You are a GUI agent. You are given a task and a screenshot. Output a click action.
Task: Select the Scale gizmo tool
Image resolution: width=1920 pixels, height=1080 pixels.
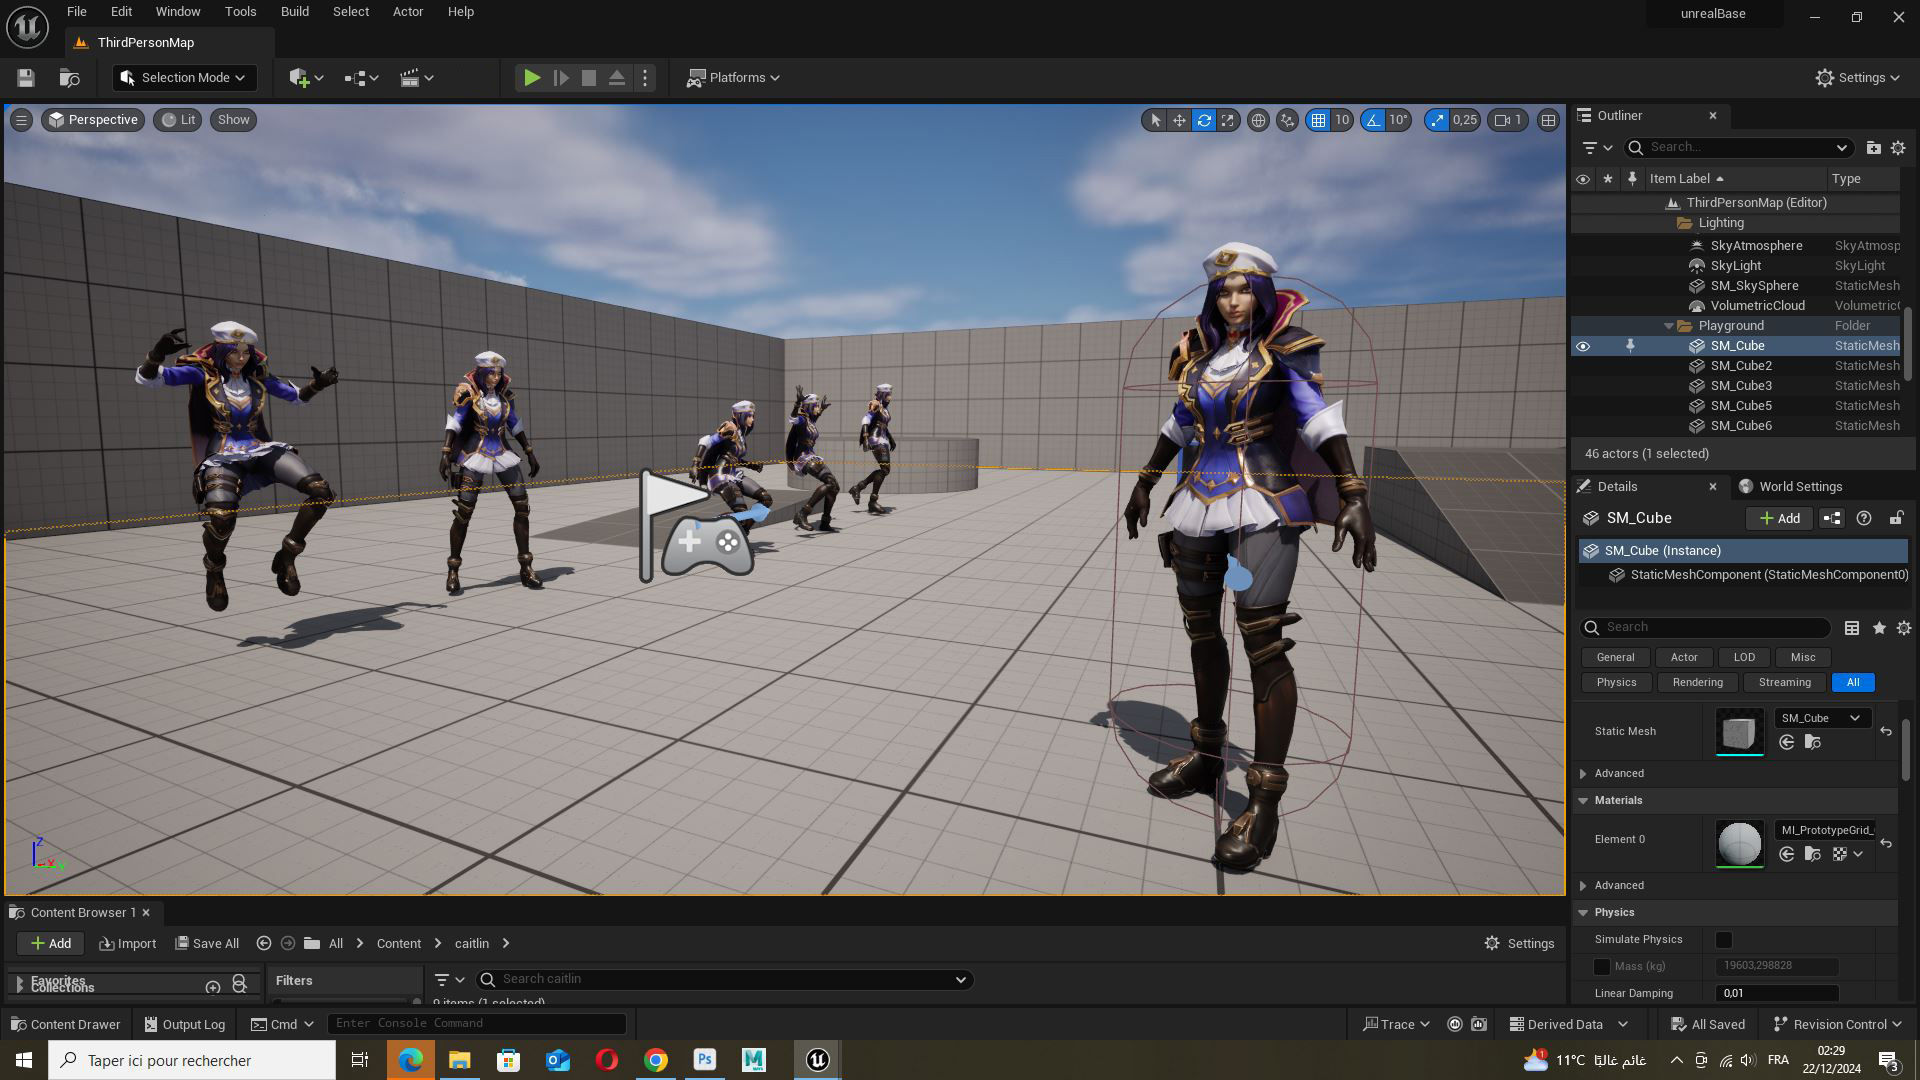coord(1228,120)
